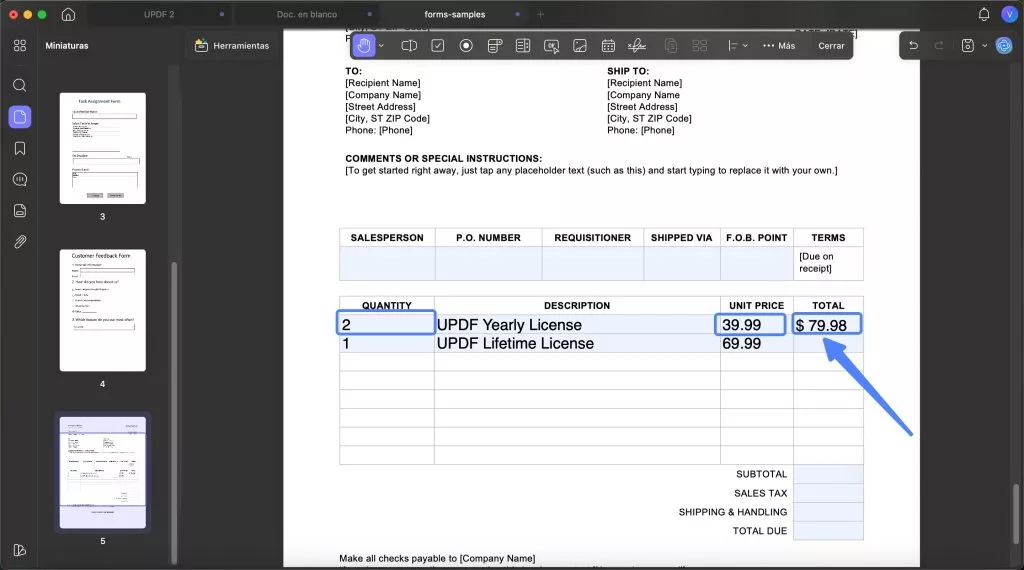Screen dimensions: 1024x570
Task: Open the Más options menu
Action: (779, 46)
